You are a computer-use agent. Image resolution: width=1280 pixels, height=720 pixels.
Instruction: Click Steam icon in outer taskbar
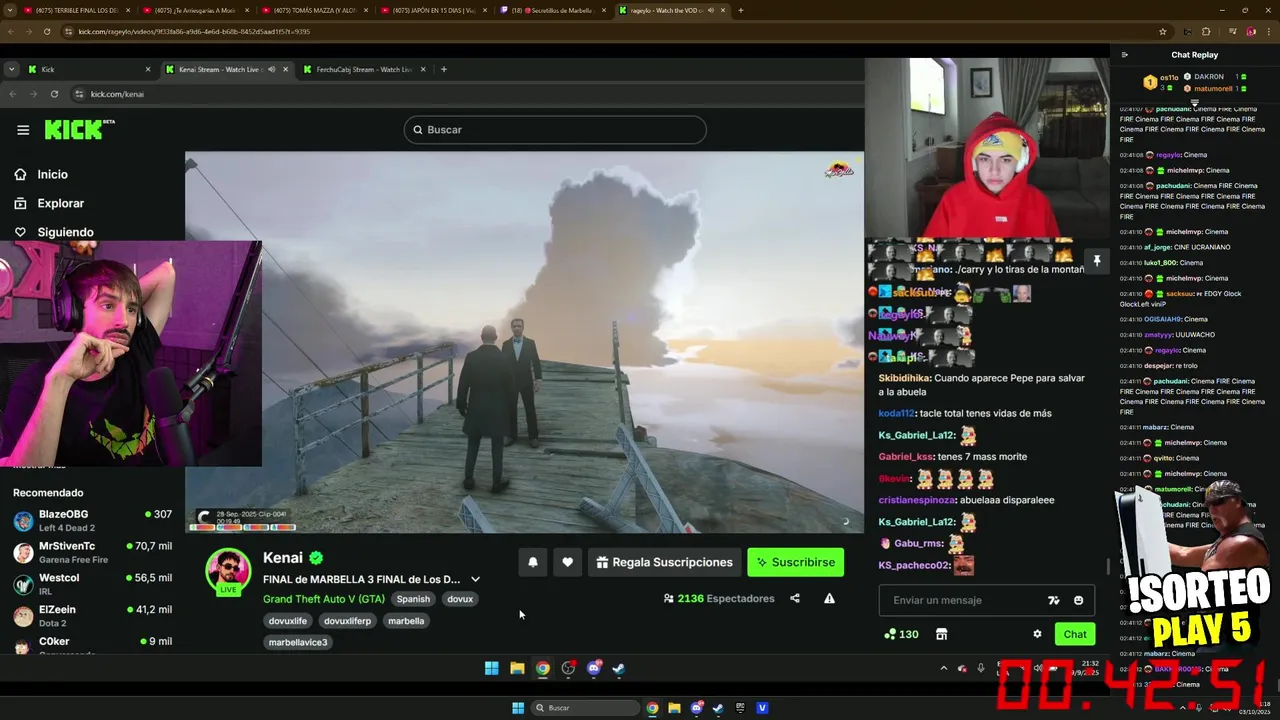tap(718, 708)
